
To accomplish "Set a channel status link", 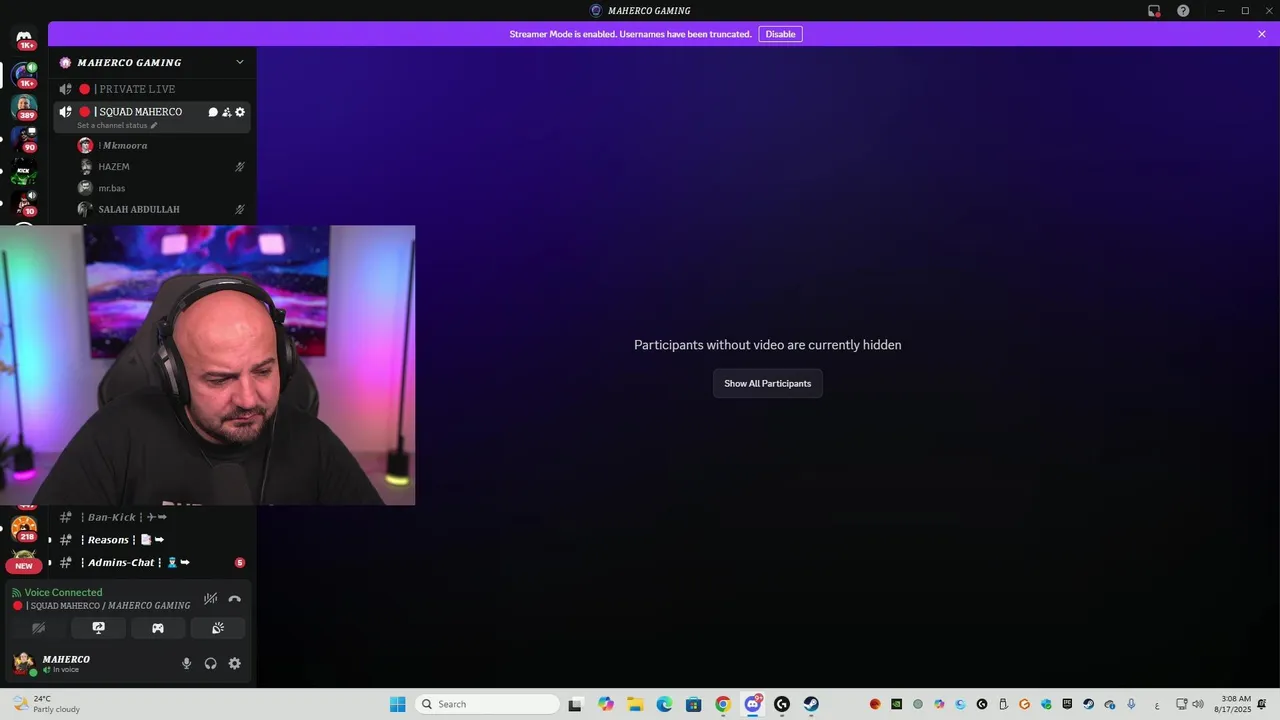I will [x=117, y=126].
